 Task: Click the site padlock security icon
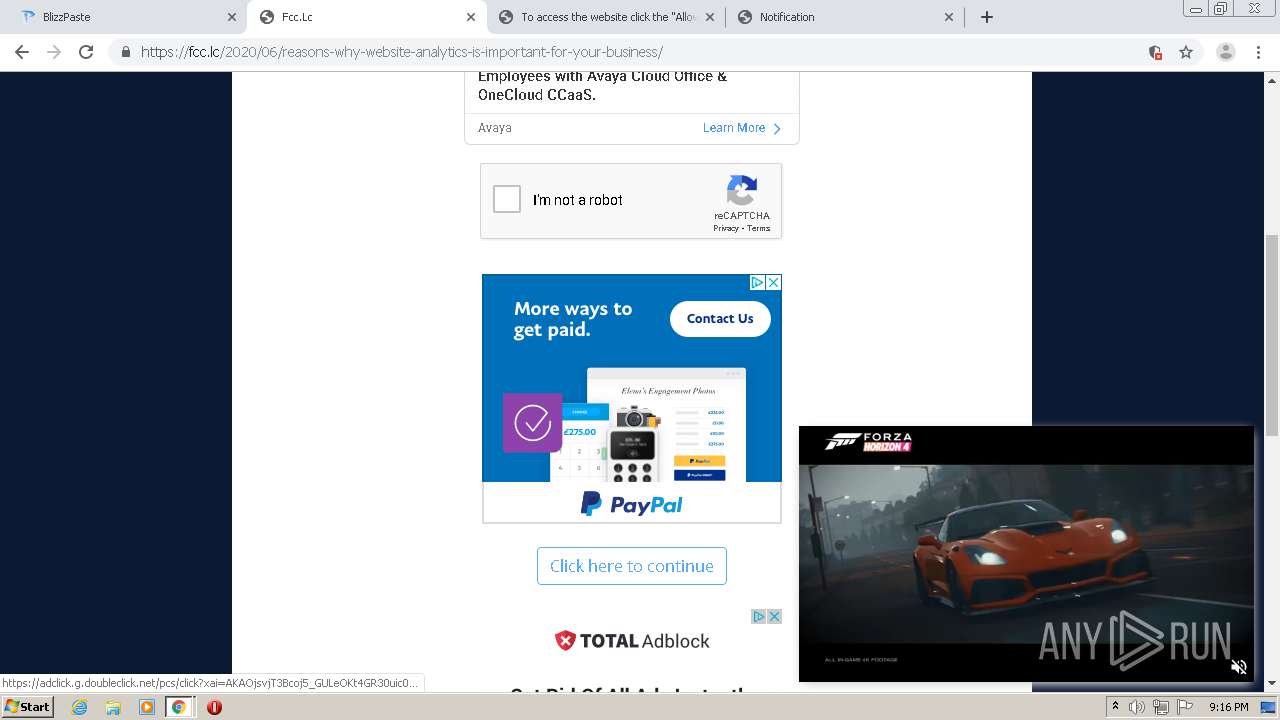(126, 52)
